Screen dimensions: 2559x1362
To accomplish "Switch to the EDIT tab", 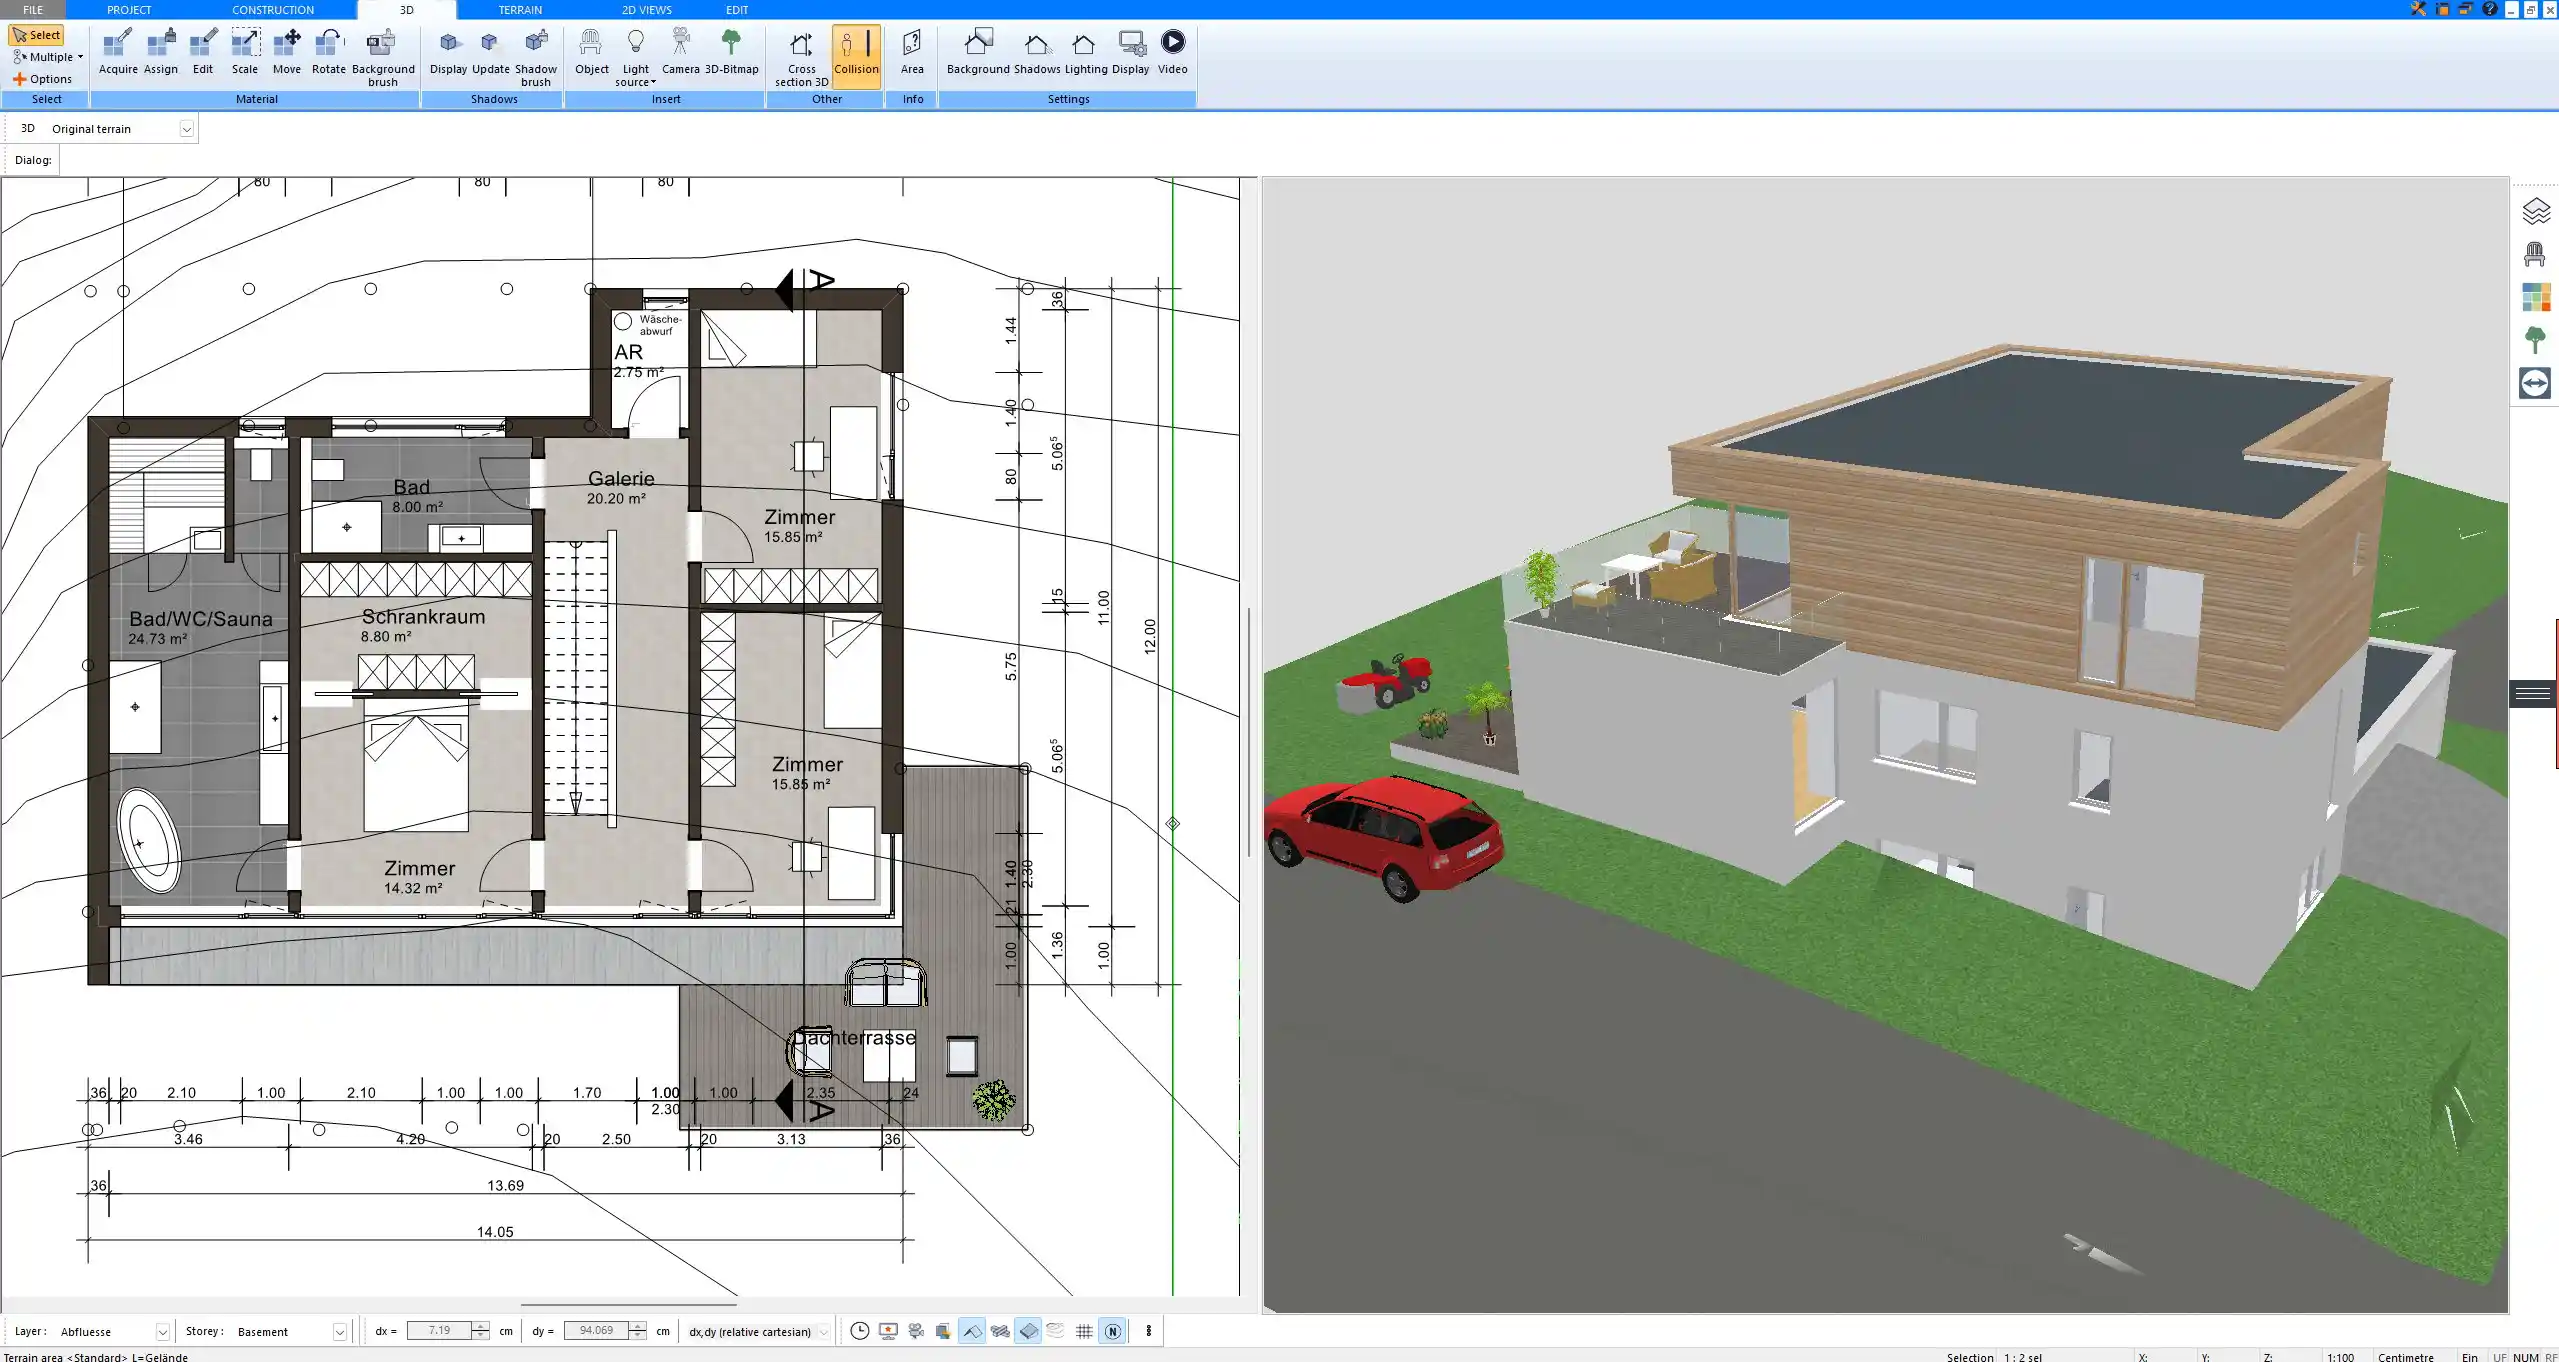I will pyautogui.click(x=737, y=9).
